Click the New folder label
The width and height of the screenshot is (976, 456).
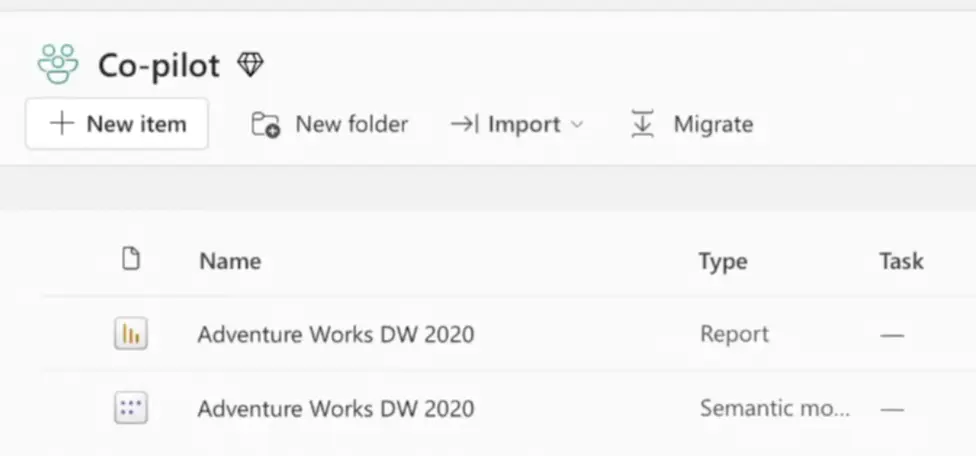[351, 125]
